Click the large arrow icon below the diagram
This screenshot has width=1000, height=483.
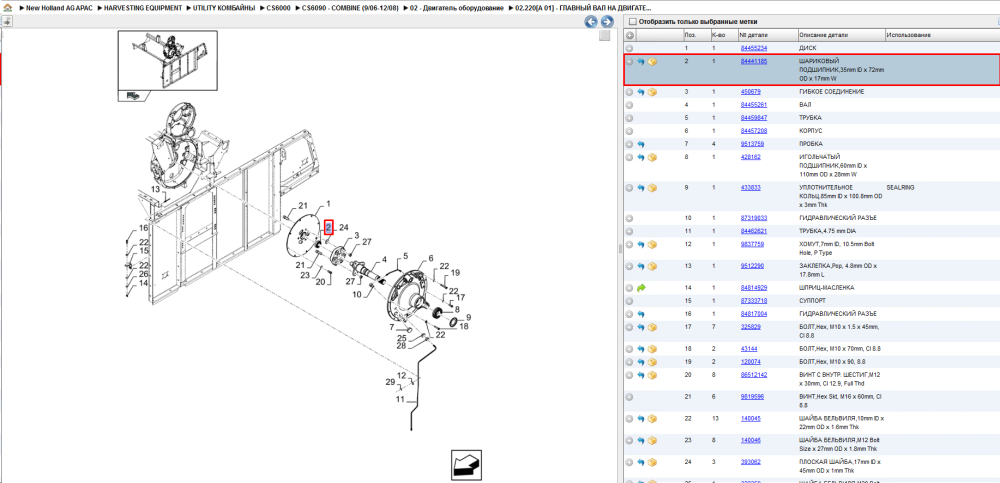[x=466, y=465]
